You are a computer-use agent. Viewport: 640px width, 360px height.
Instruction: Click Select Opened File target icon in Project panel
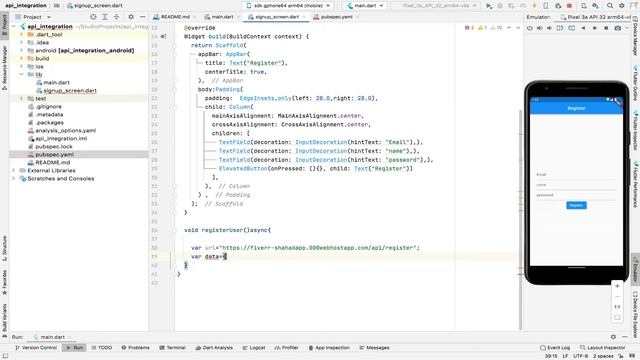93,17
